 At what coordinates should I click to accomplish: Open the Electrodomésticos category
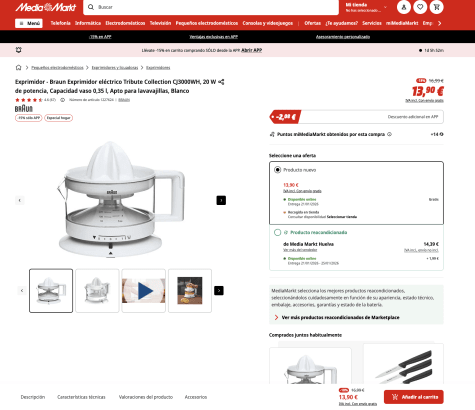click(x=125, y=23)
